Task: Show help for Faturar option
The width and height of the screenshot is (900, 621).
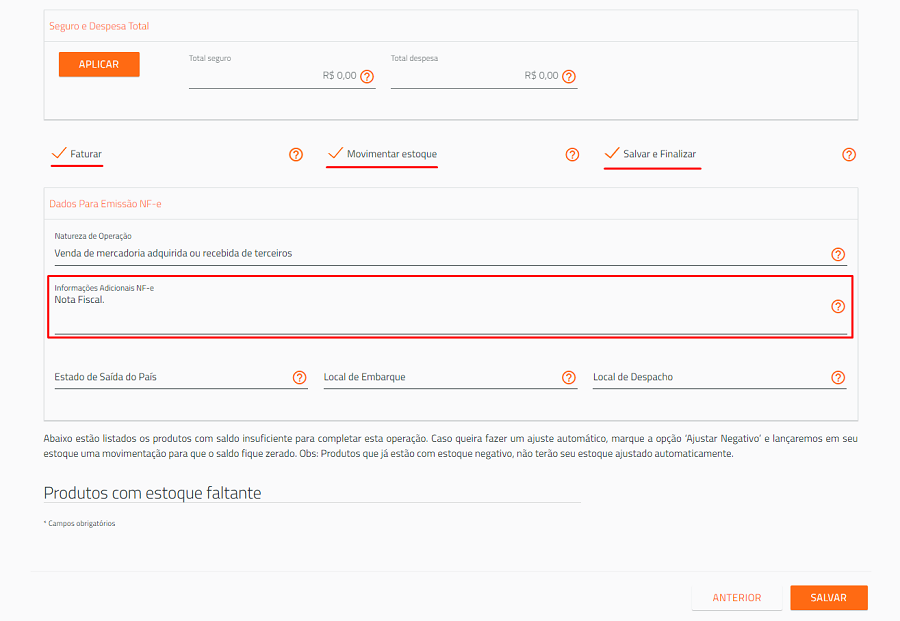Action: click(x=296, y=154)
